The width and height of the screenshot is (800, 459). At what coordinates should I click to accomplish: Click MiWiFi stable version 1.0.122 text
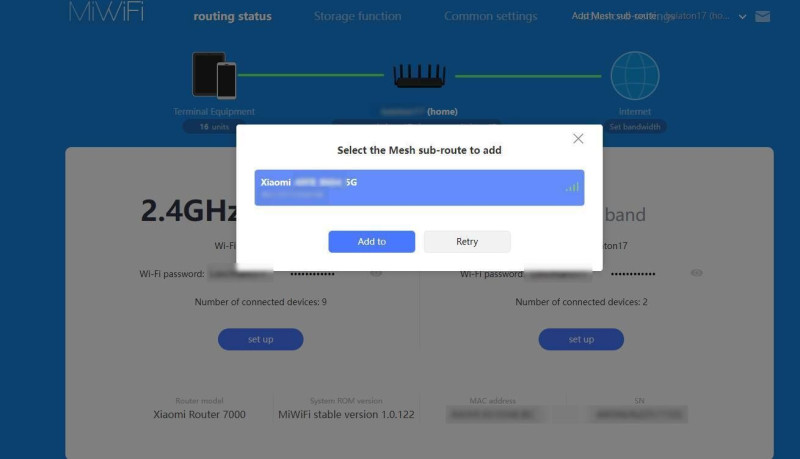(x=346, y=415)
